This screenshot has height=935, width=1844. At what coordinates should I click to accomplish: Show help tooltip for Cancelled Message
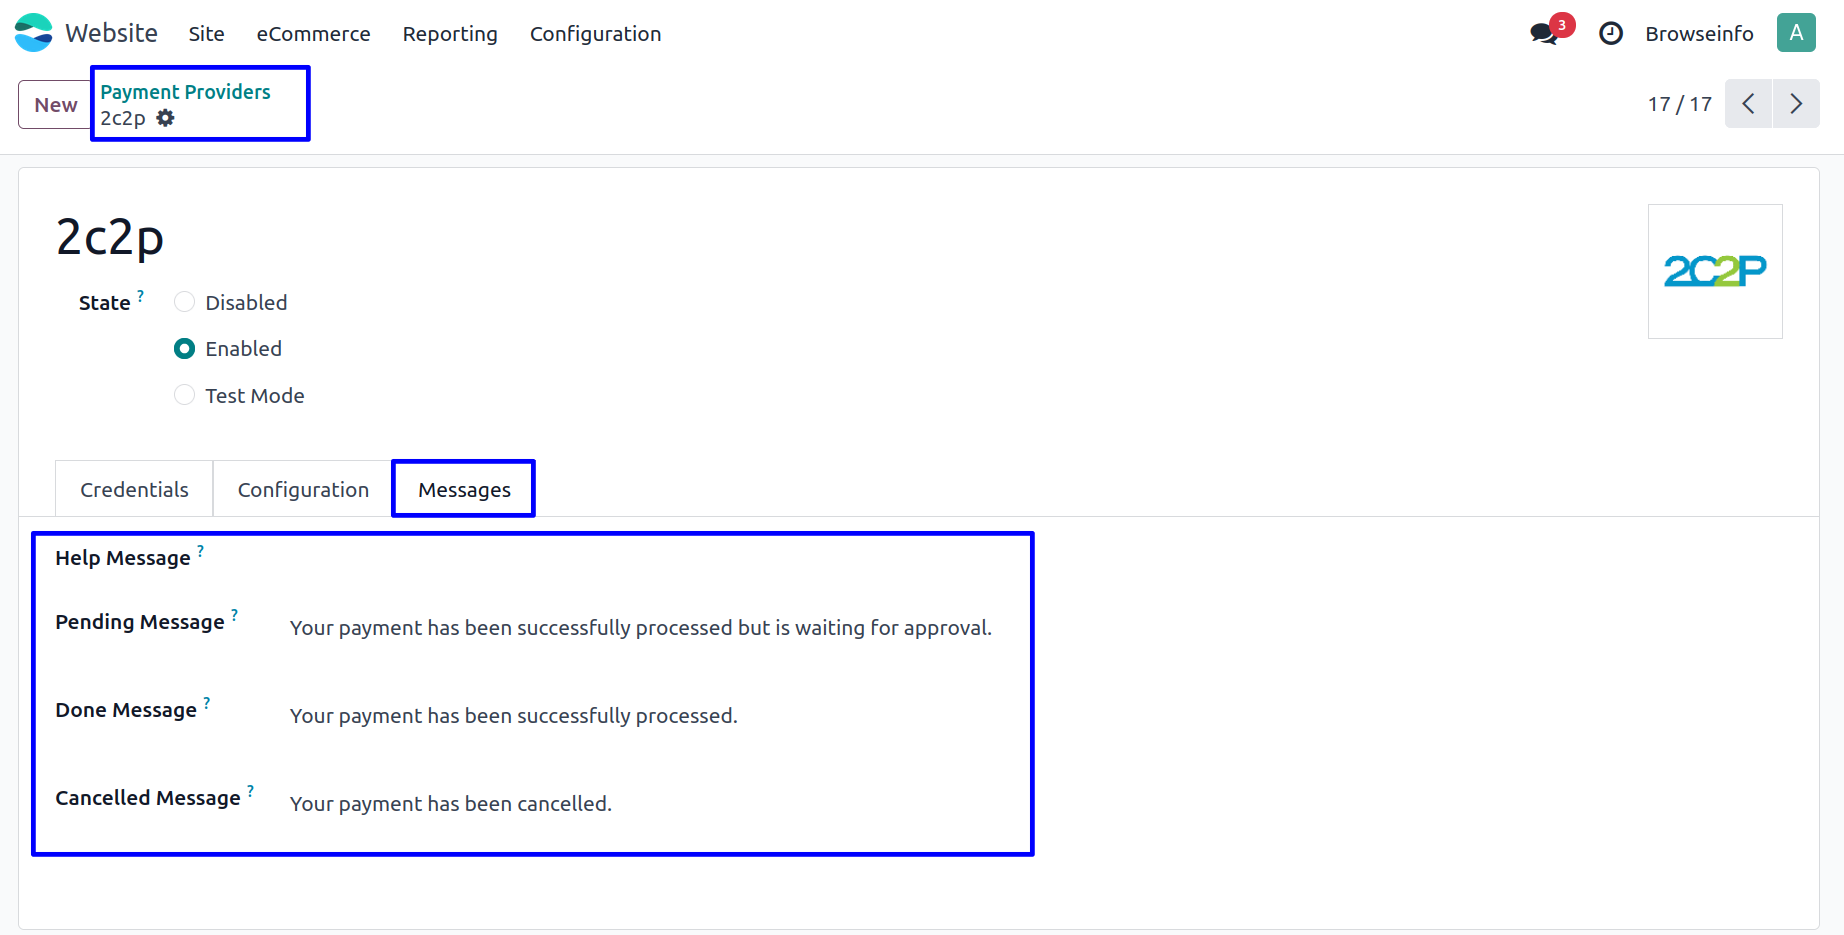coord(251,790)
